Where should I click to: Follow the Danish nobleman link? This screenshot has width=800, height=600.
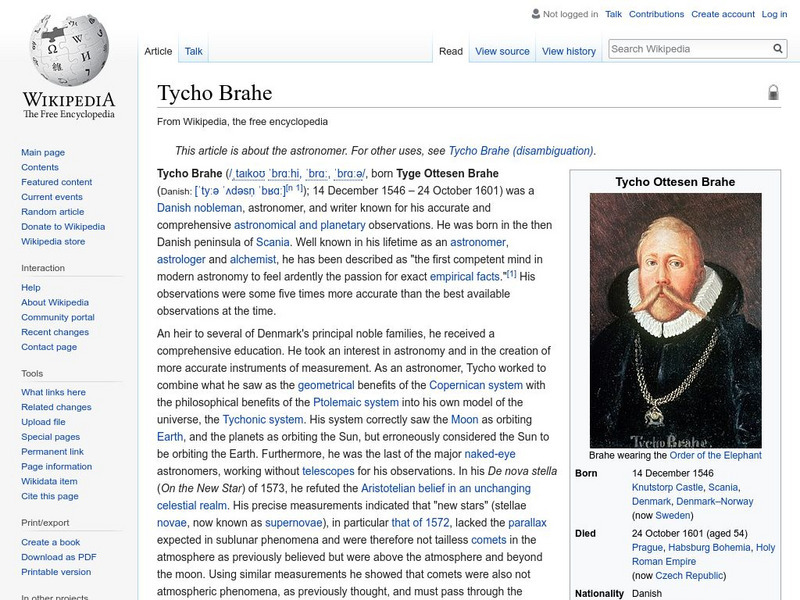point(199,208)
